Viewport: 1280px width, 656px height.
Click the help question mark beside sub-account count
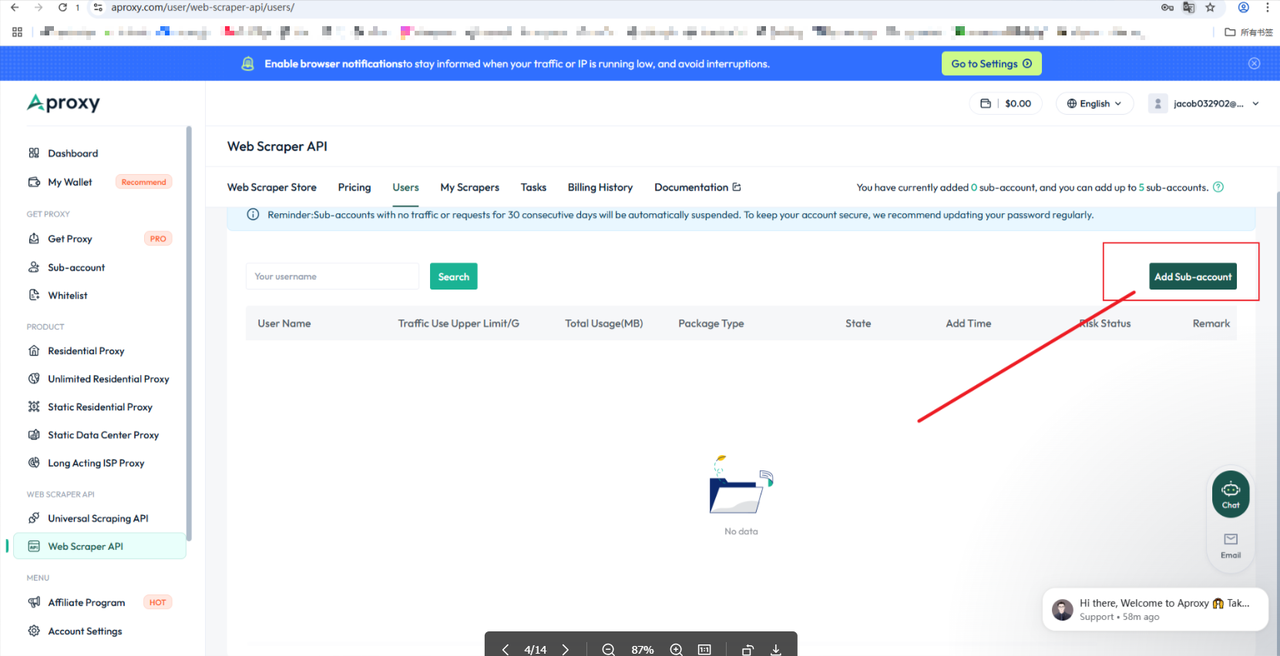tap(1218, 187)
